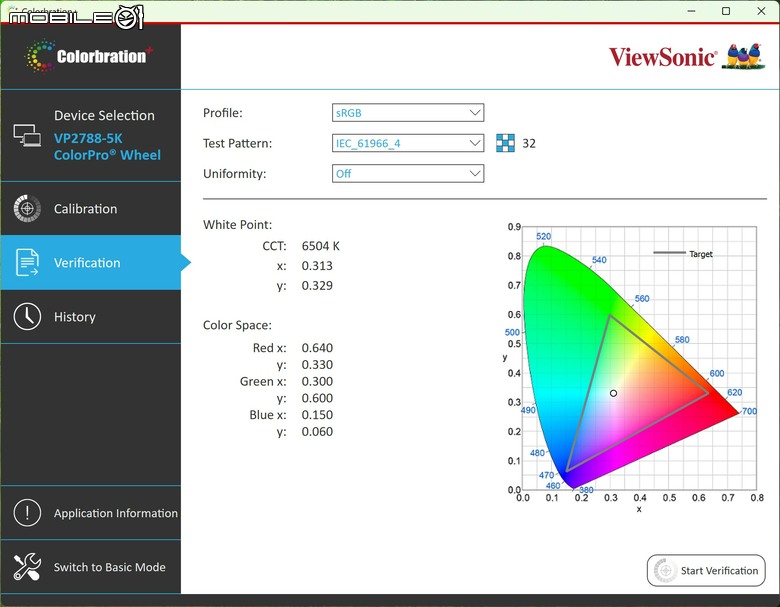Open the Profile dropdown showing sRGB

(x=408, y=113)
